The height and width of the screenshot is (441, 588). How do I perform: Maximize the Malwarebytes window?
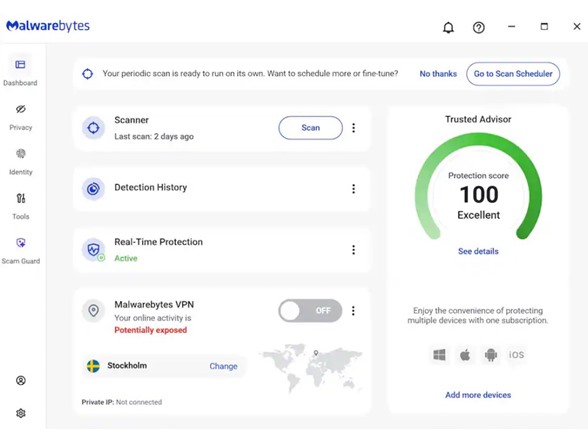pyautogui.click(x=544, y=27)
